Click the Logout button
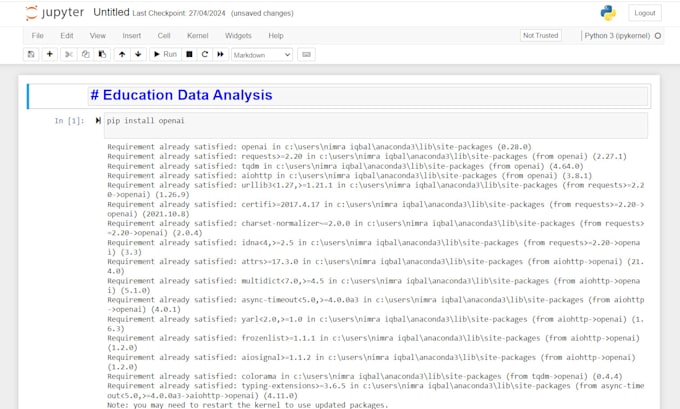Screen dimensions: 680x409 pos(645,13)
